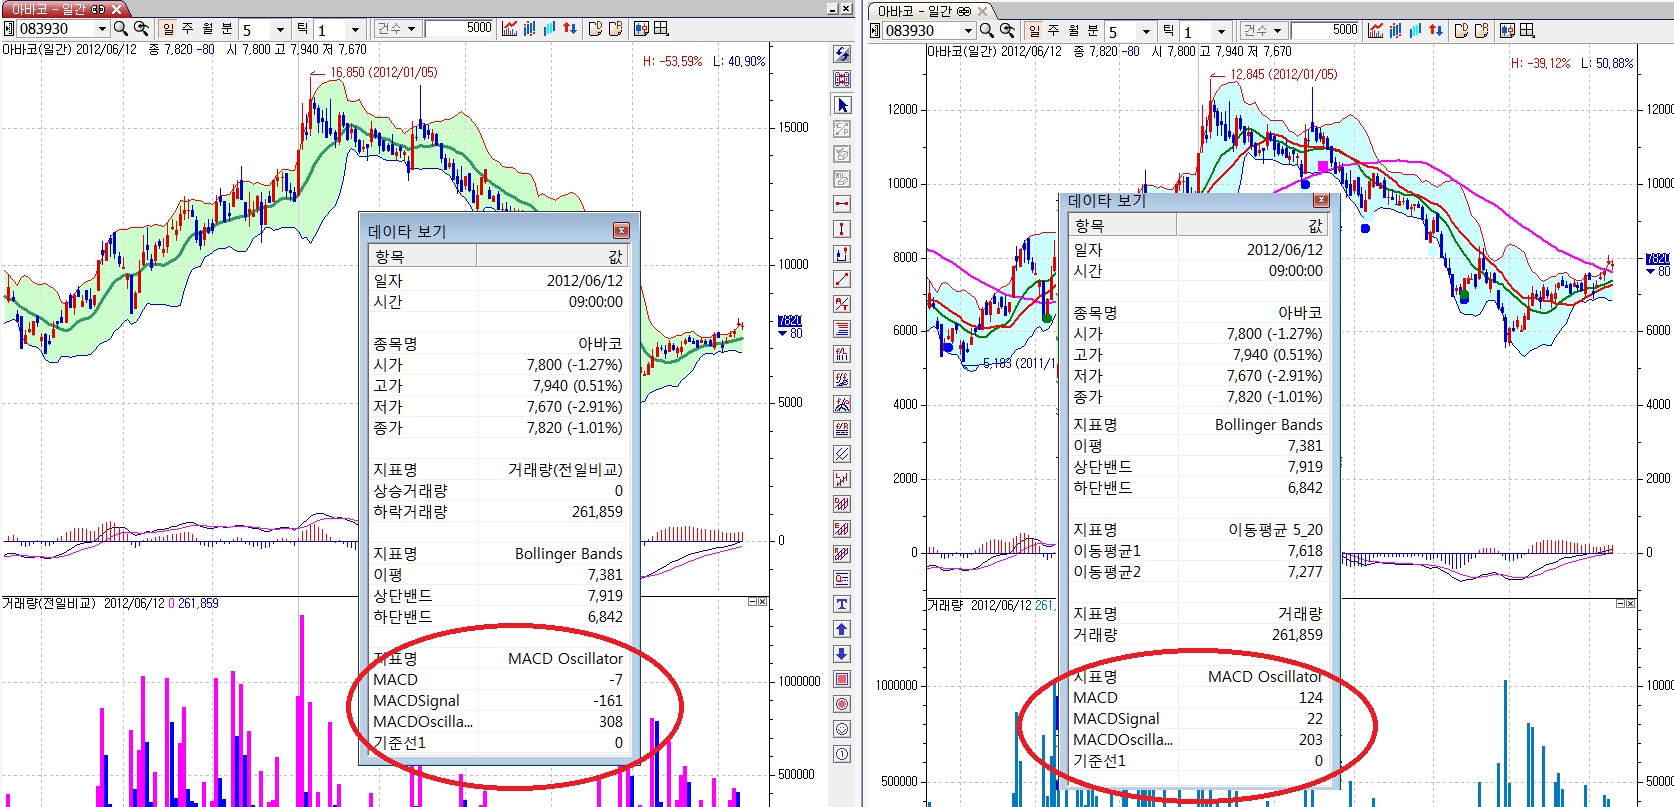
Task: Click the stock search magnifier in left chart
Action: (x=121, y=29)
